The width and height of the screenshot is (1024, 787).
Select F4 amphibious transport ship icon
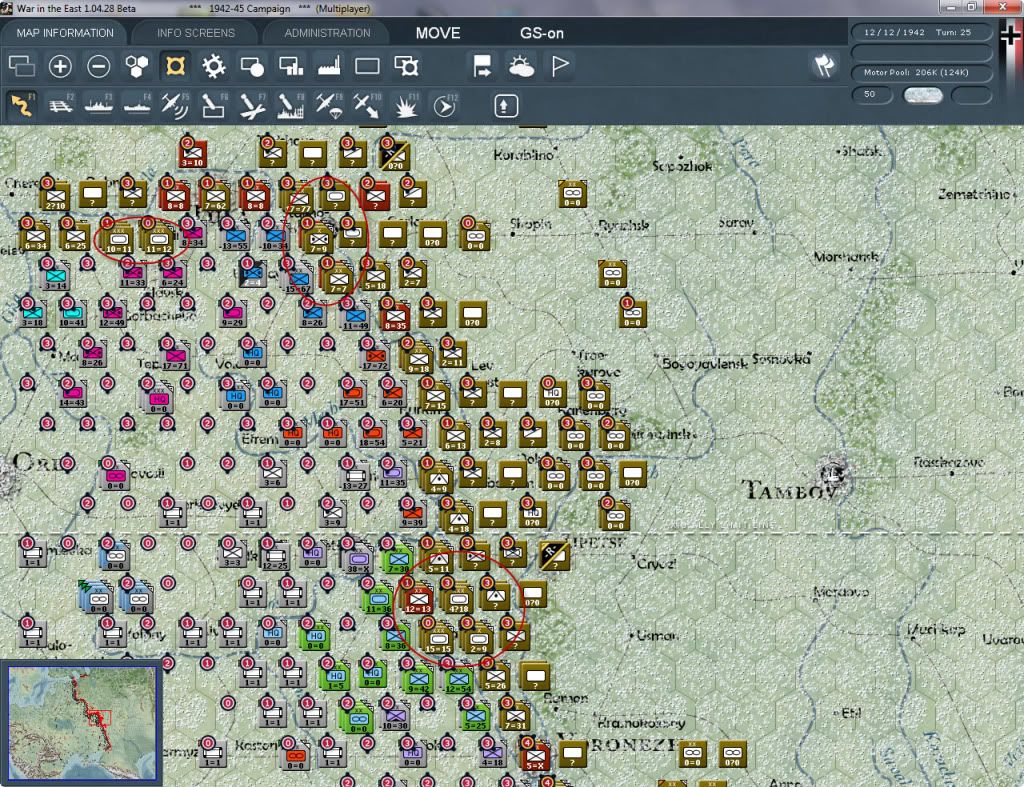(137, 106)
